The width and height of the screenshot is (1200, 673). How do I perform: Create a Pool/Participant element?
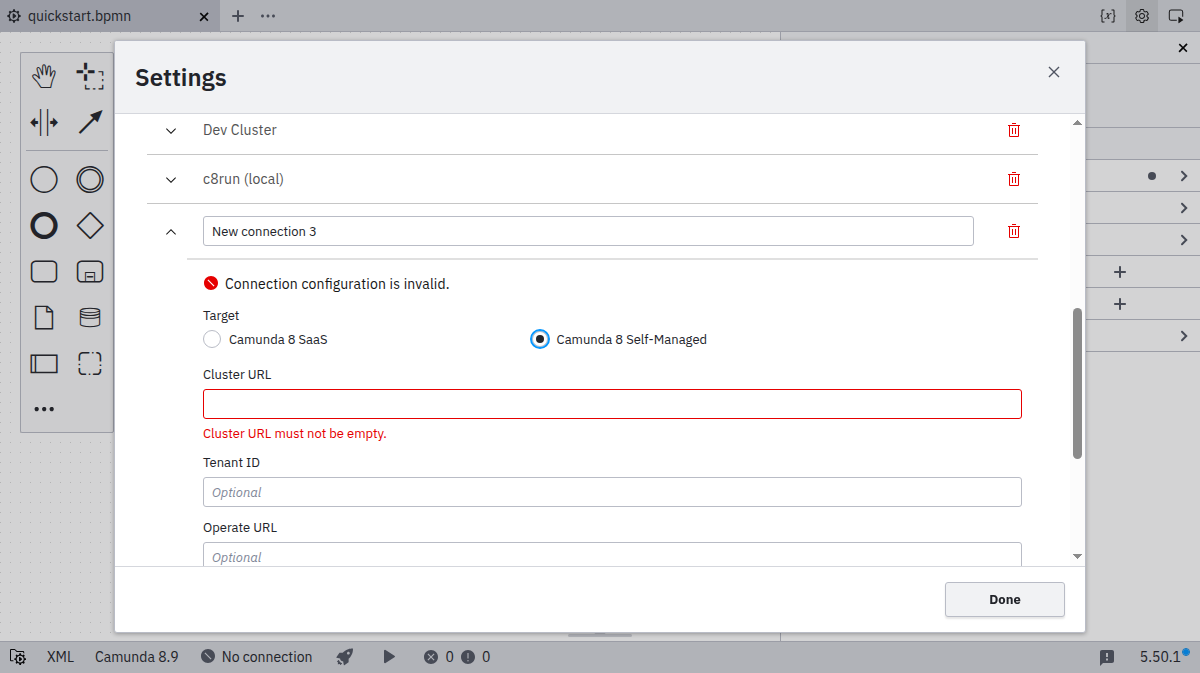tap(44, 364)
